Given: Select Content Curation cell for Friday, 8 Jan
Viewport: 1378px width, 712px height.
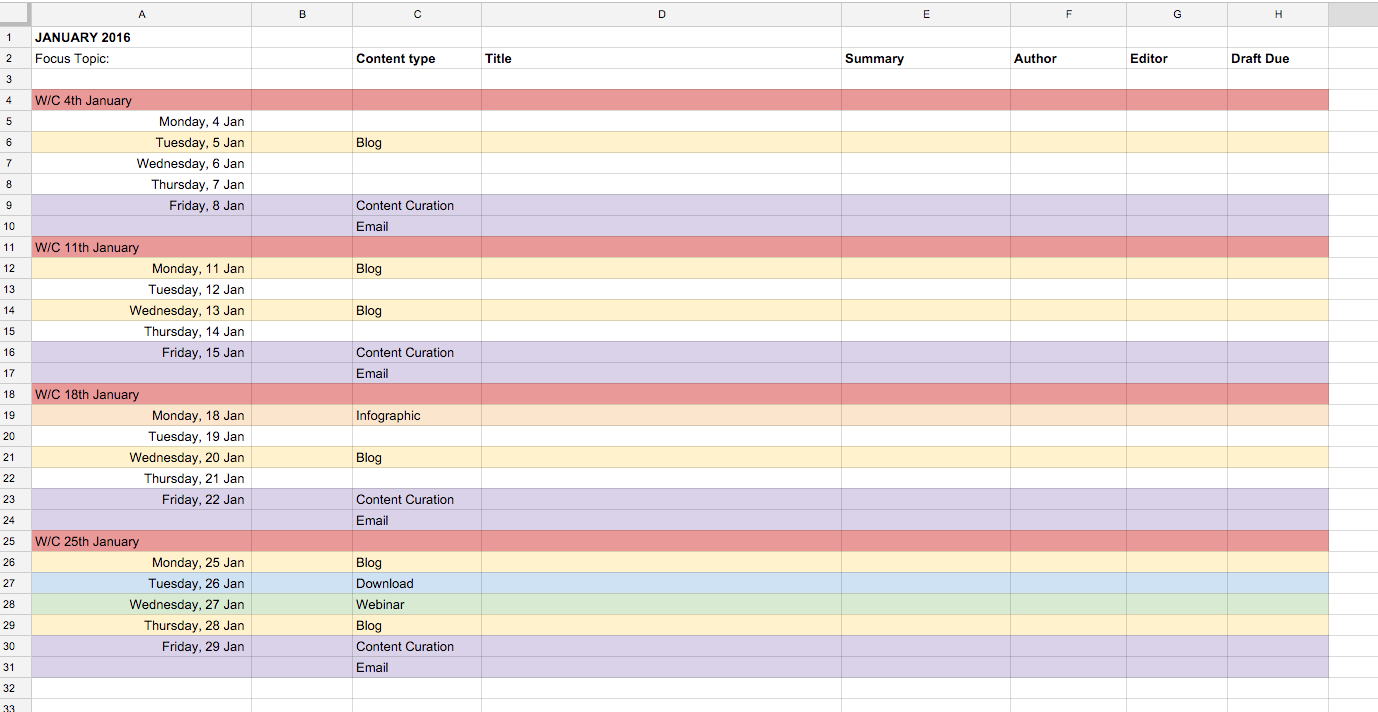Looking at the screenshot, I should tap(416, 206).
